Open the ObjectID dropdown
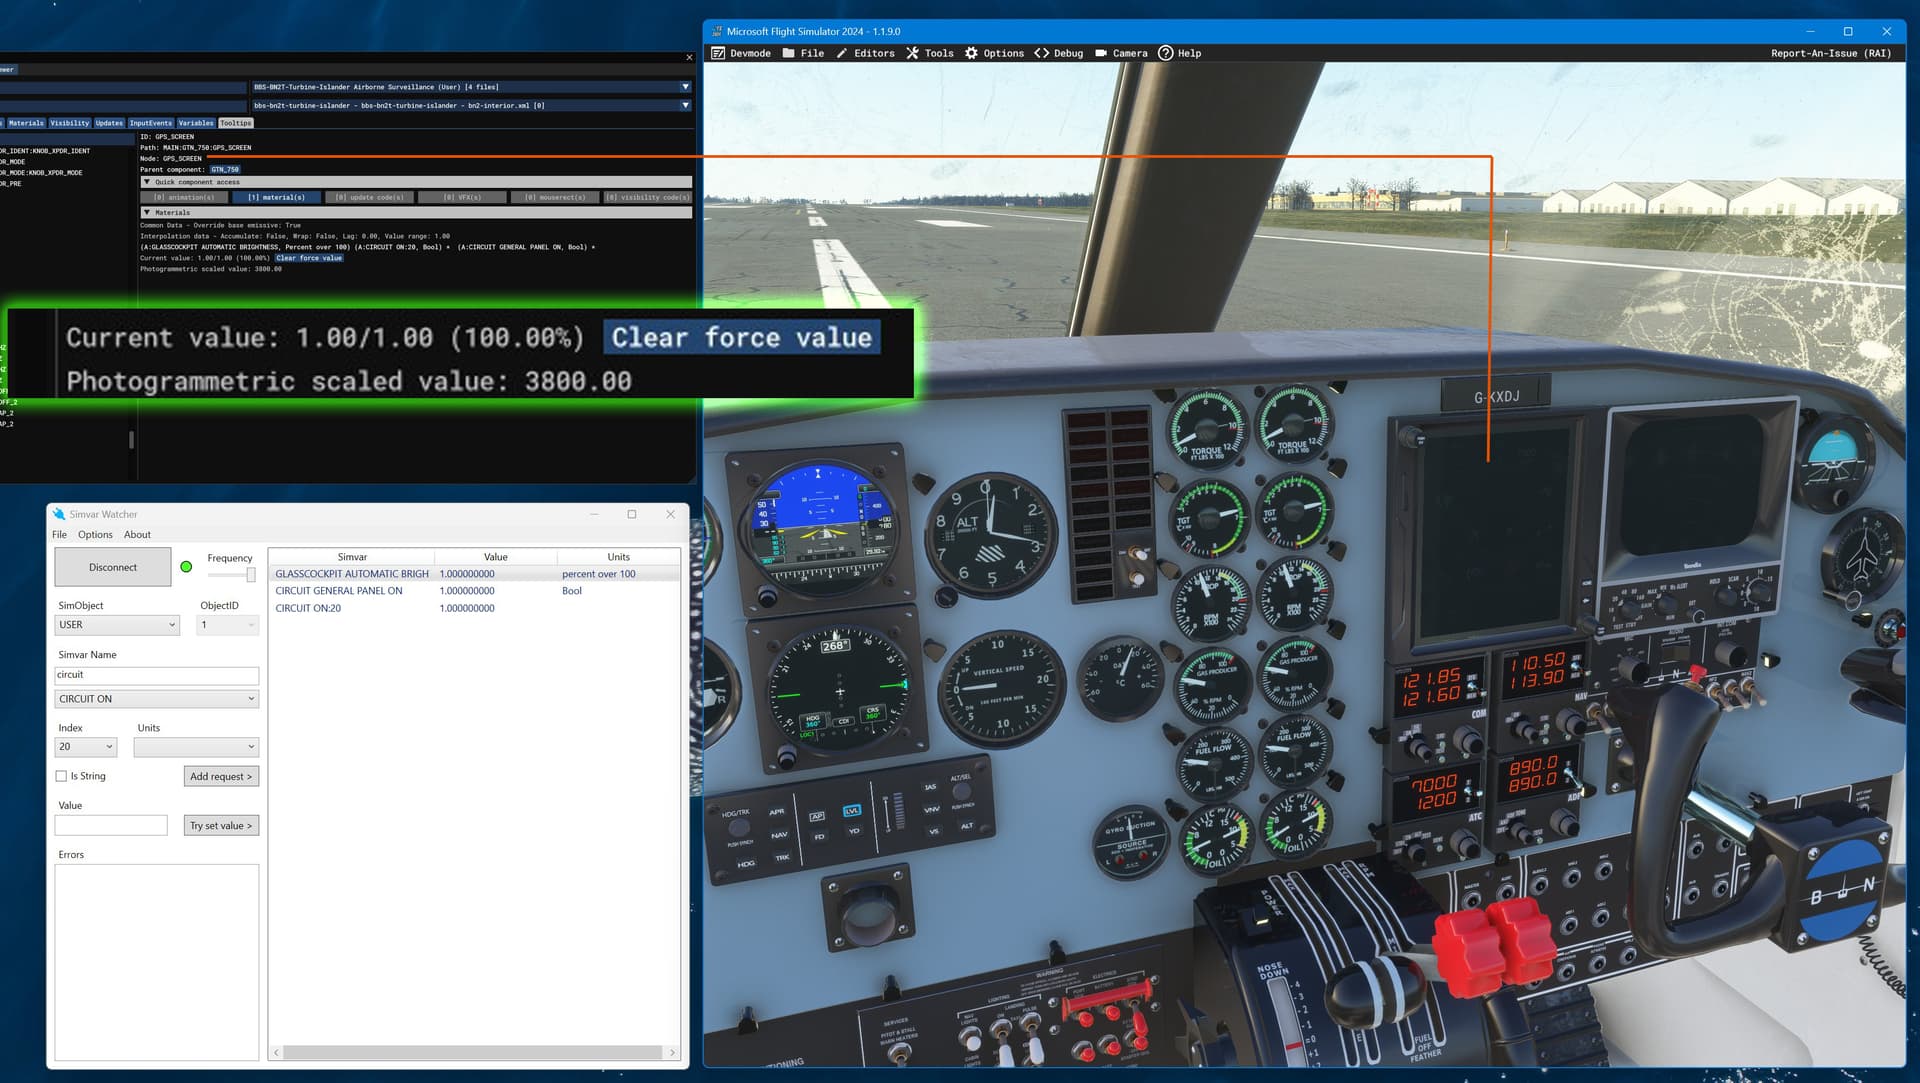This screenshot has height=1083, width=1920. 228,625
